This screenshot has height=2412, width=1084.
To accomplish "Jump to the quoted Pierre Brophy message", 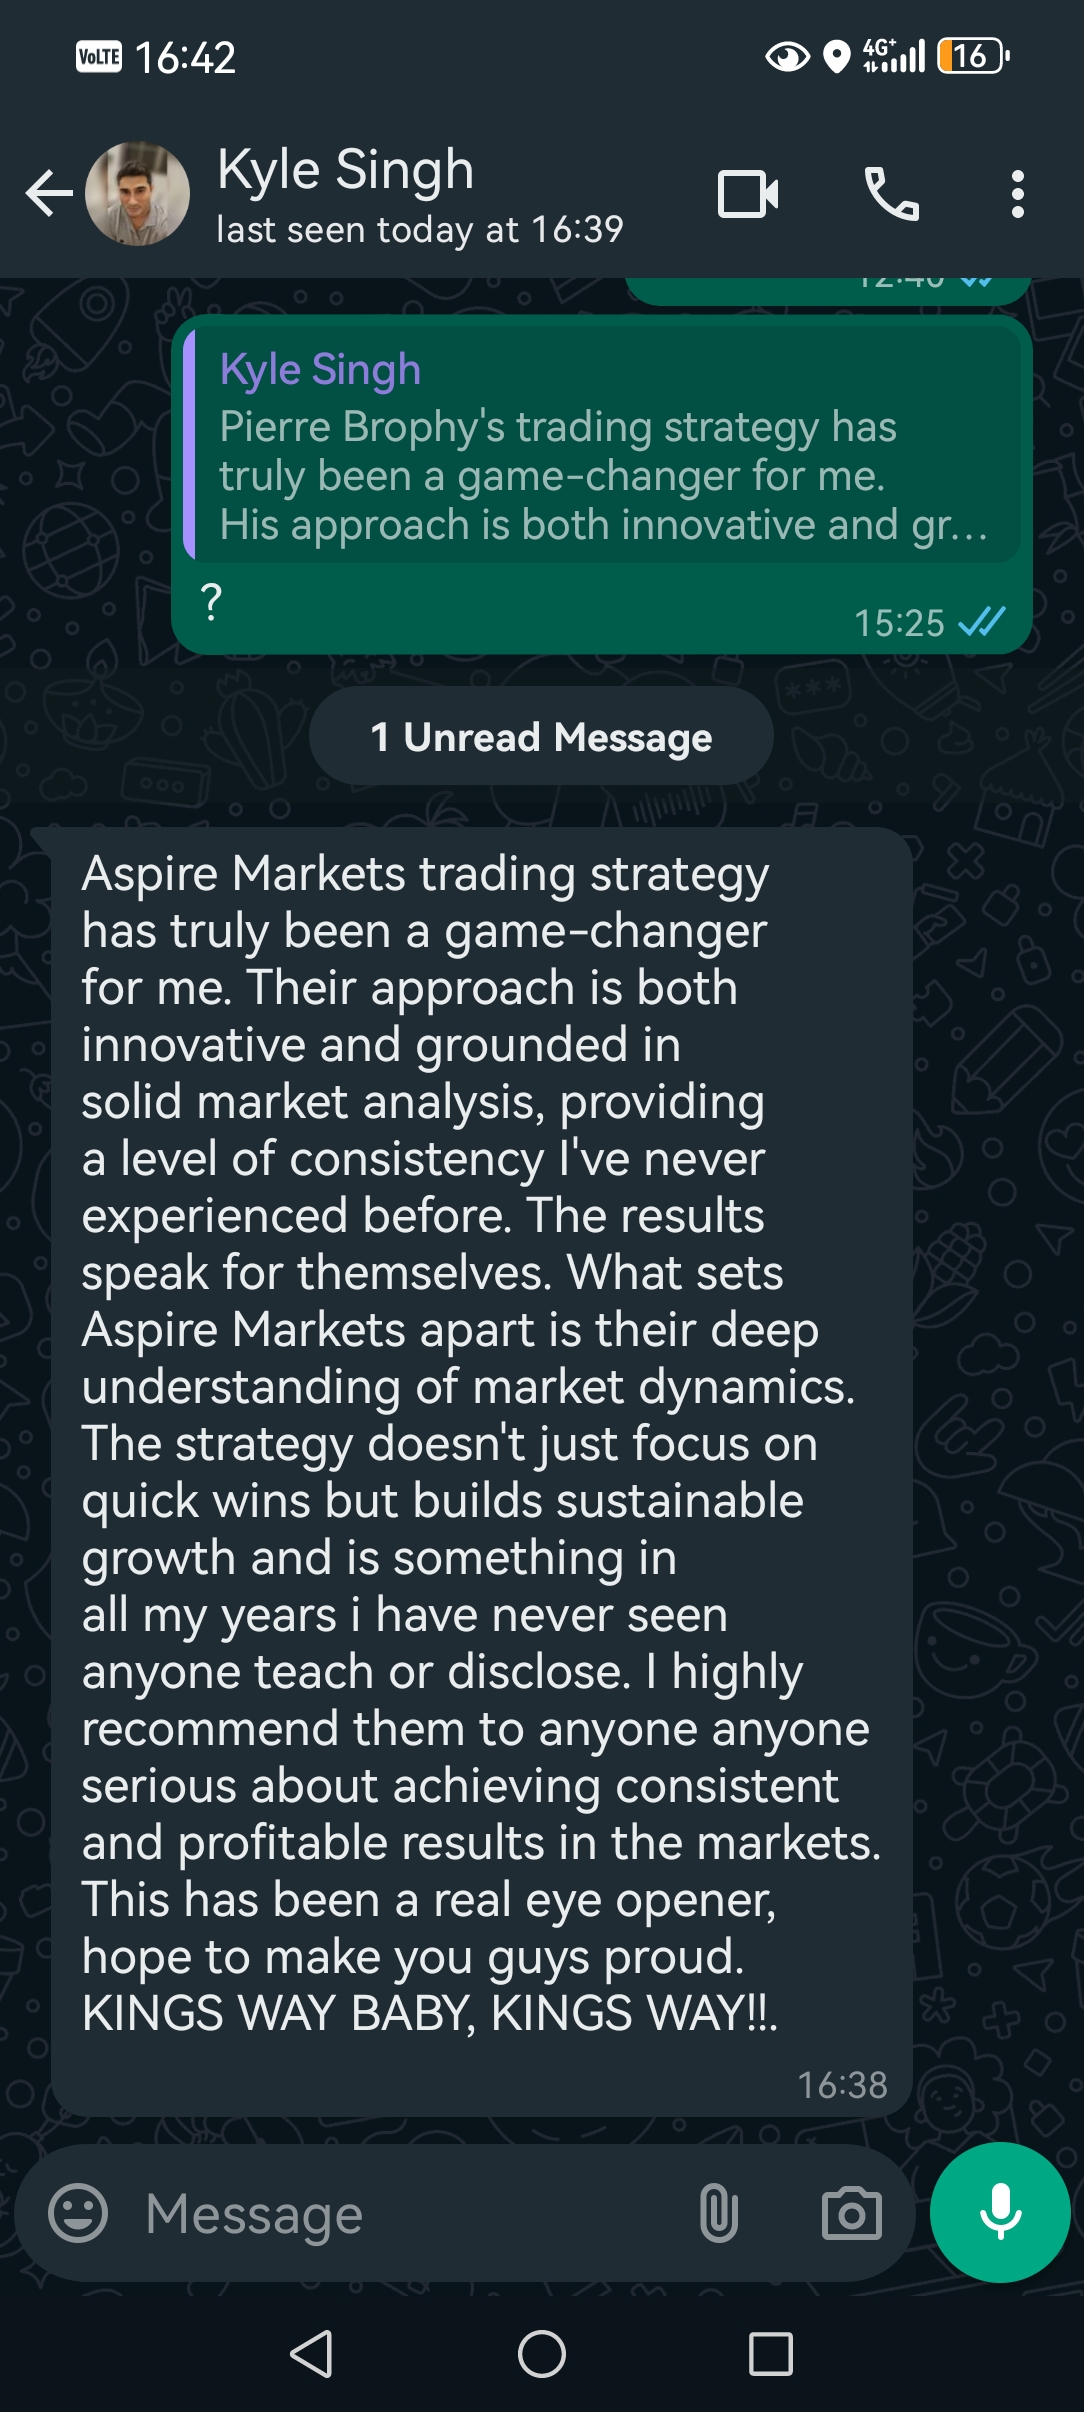I will [602, 445].
